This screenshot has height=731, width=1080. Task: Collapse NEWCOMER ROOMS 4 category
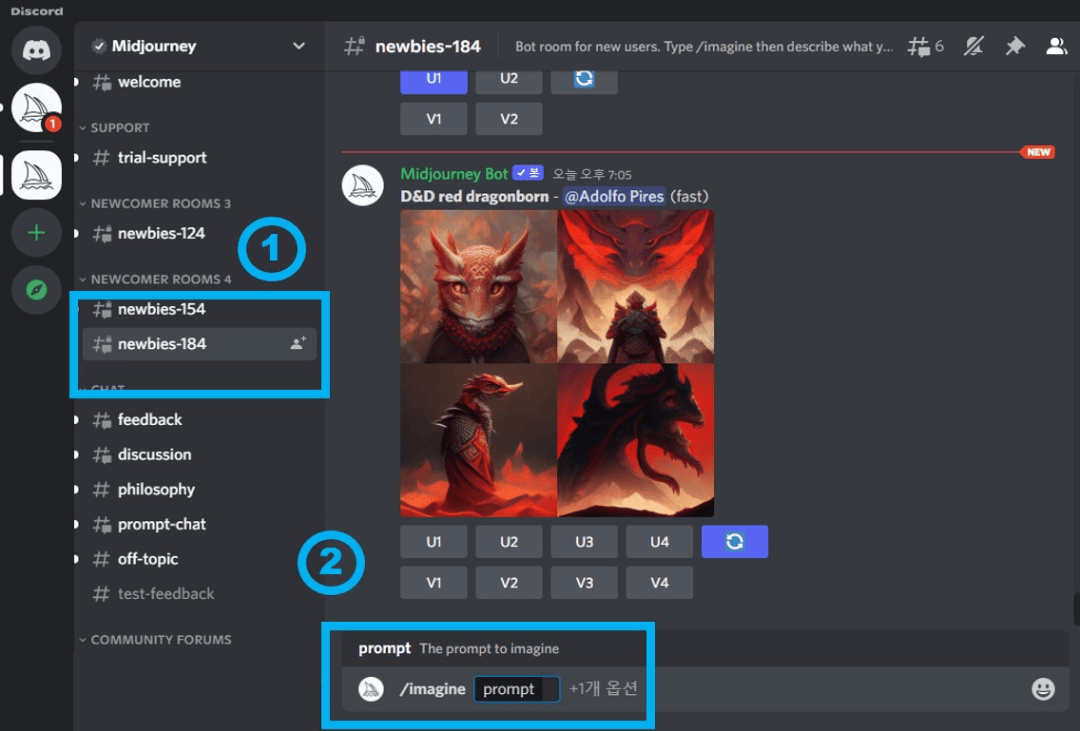coord(154,279)
